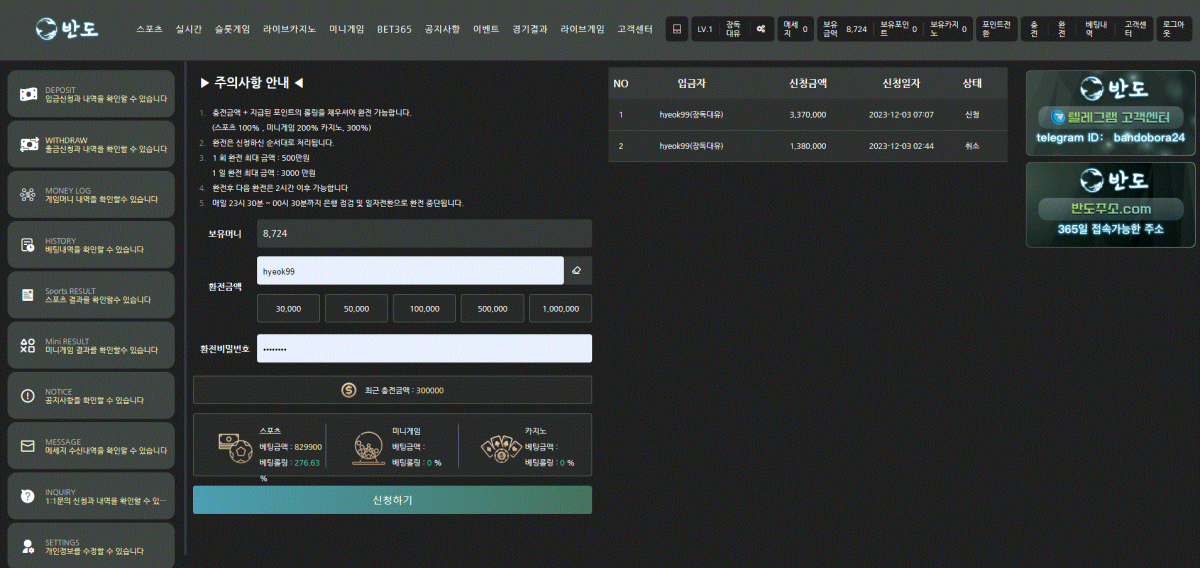The height and width of the screenshot is (568, 1200).
Task: Click the 로그아웃 logout button
Action: pyautogui.click(x=1174, y=29)
